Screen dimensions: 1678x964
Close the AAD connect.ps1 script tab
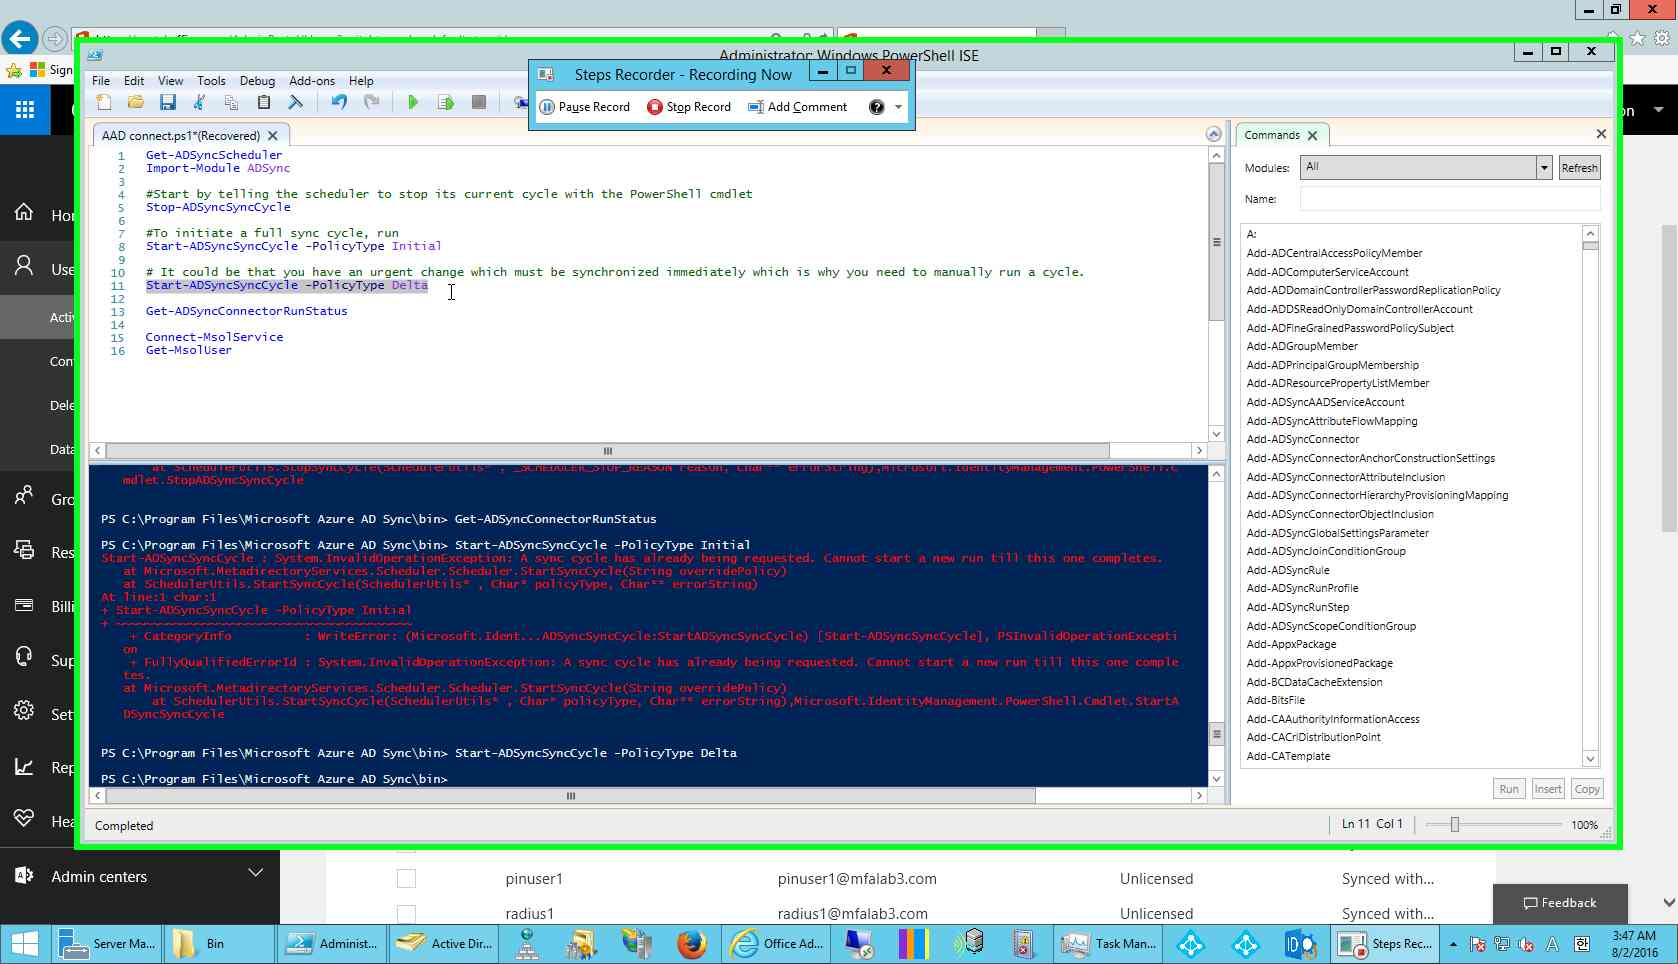(273, 135)
